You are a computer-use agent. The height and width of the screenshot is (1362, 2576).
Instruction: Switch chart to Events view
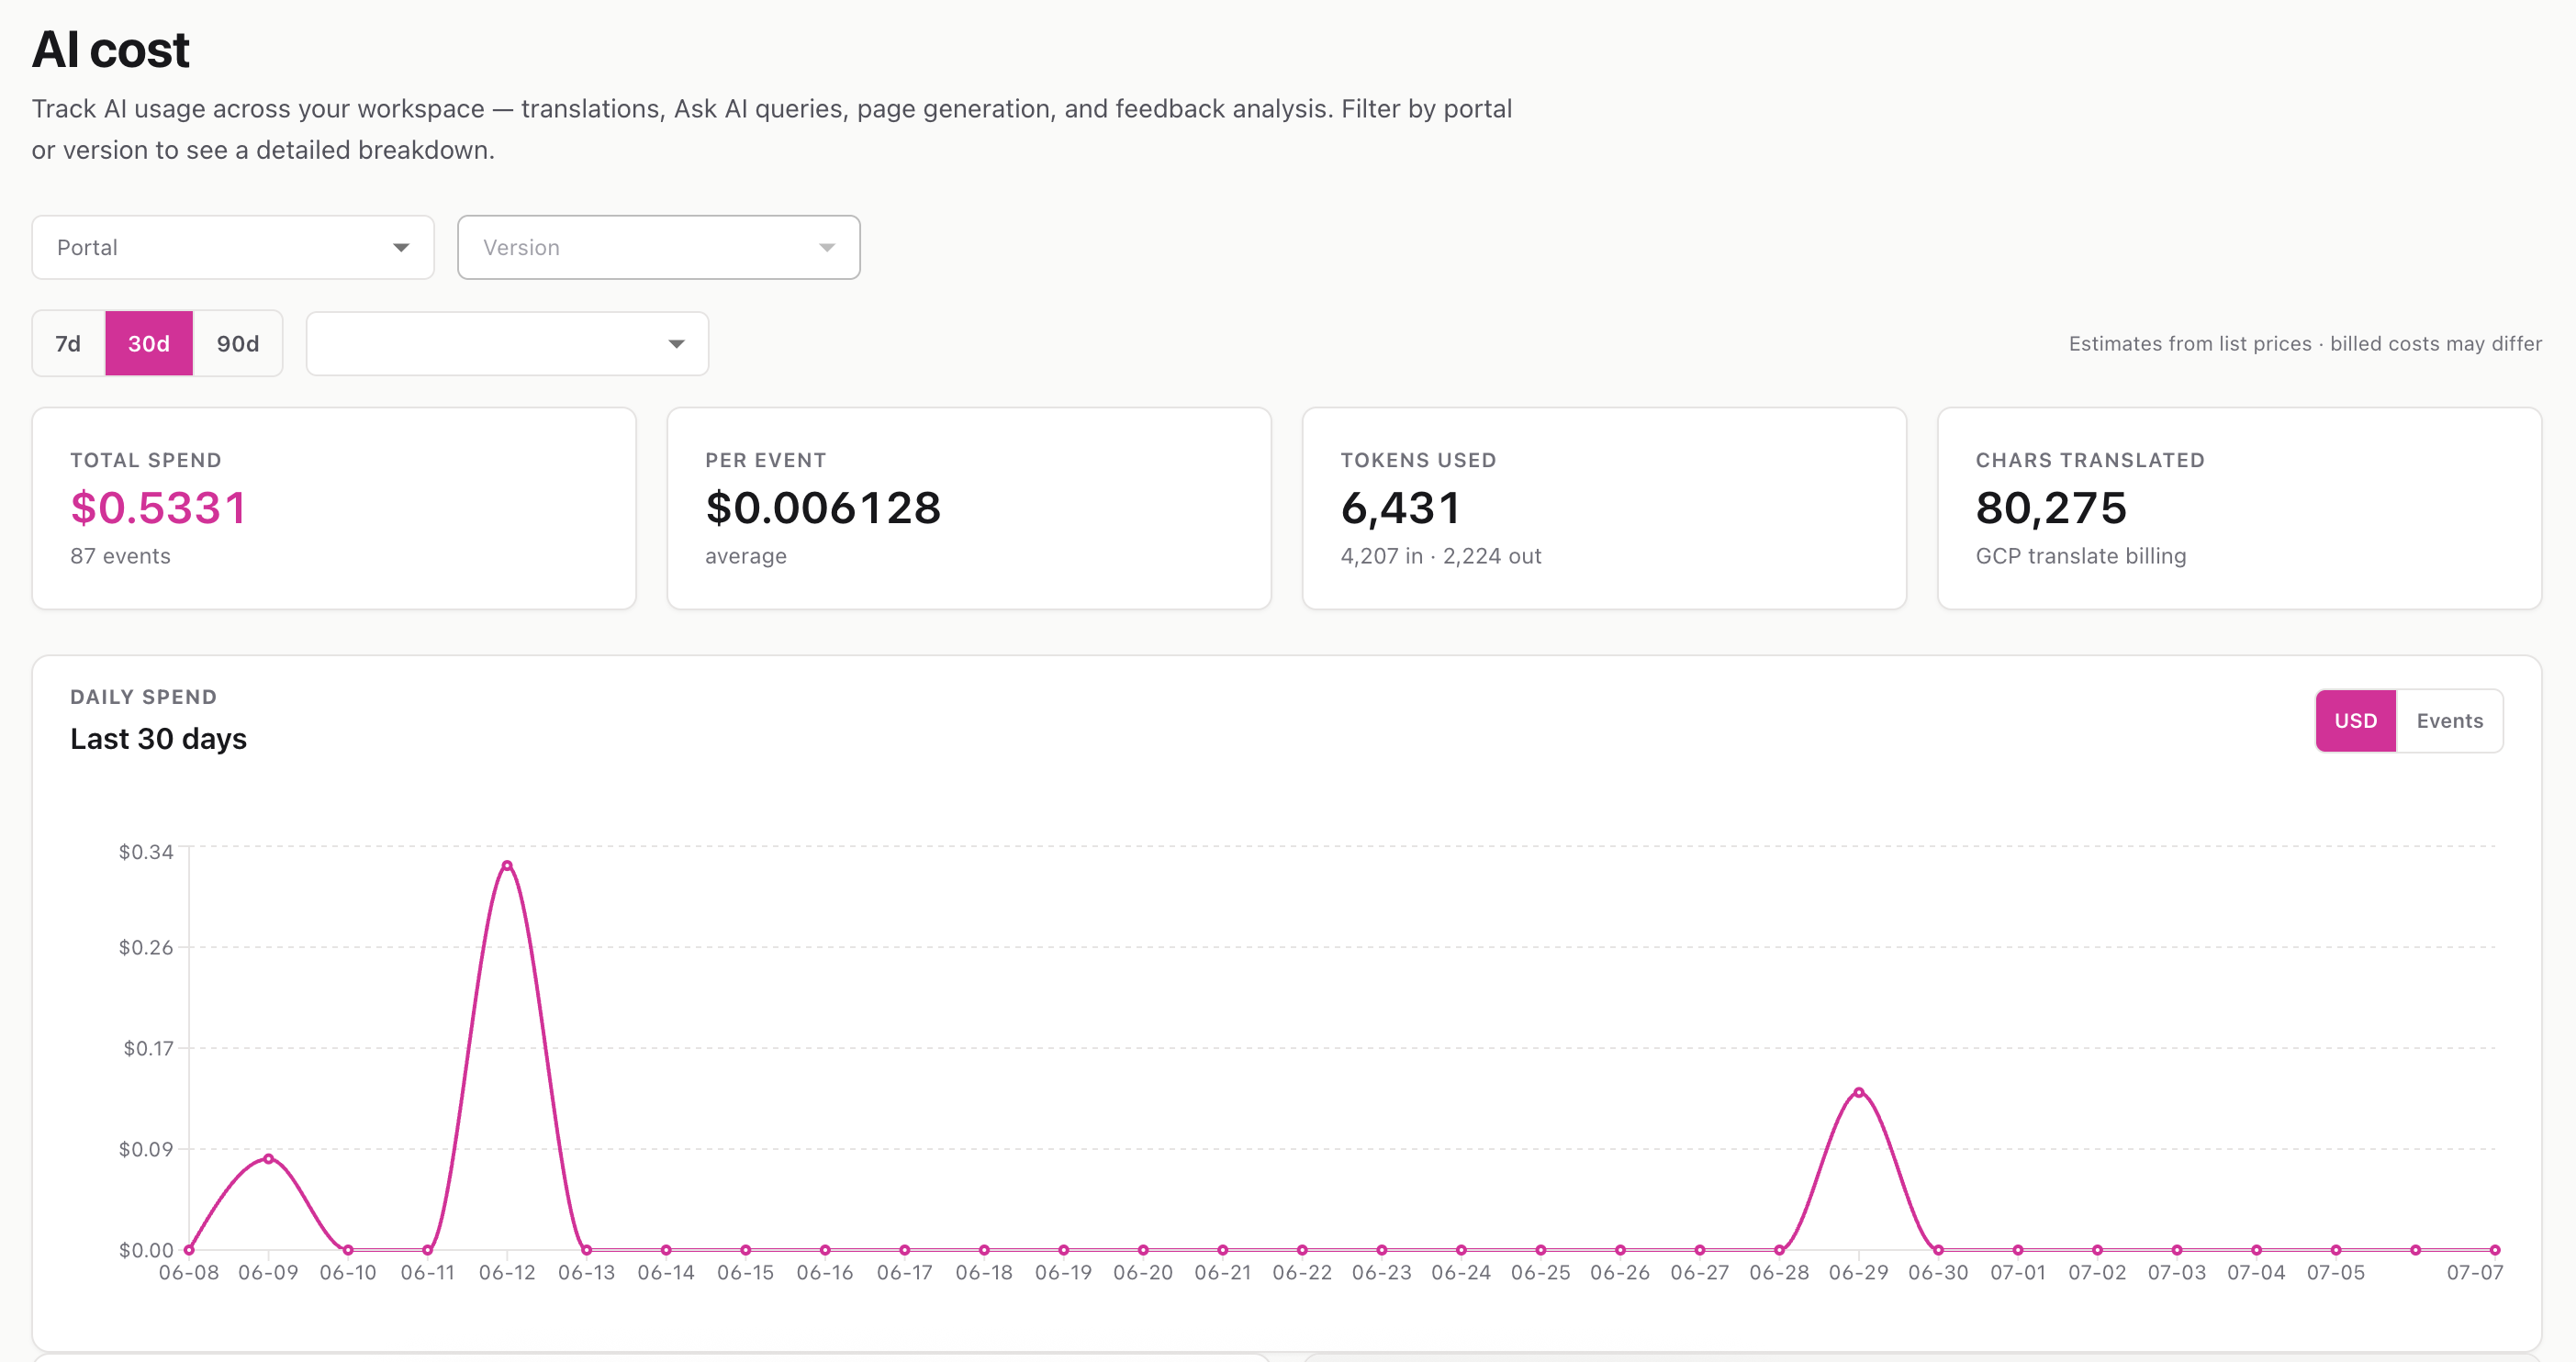[2450, 721]
